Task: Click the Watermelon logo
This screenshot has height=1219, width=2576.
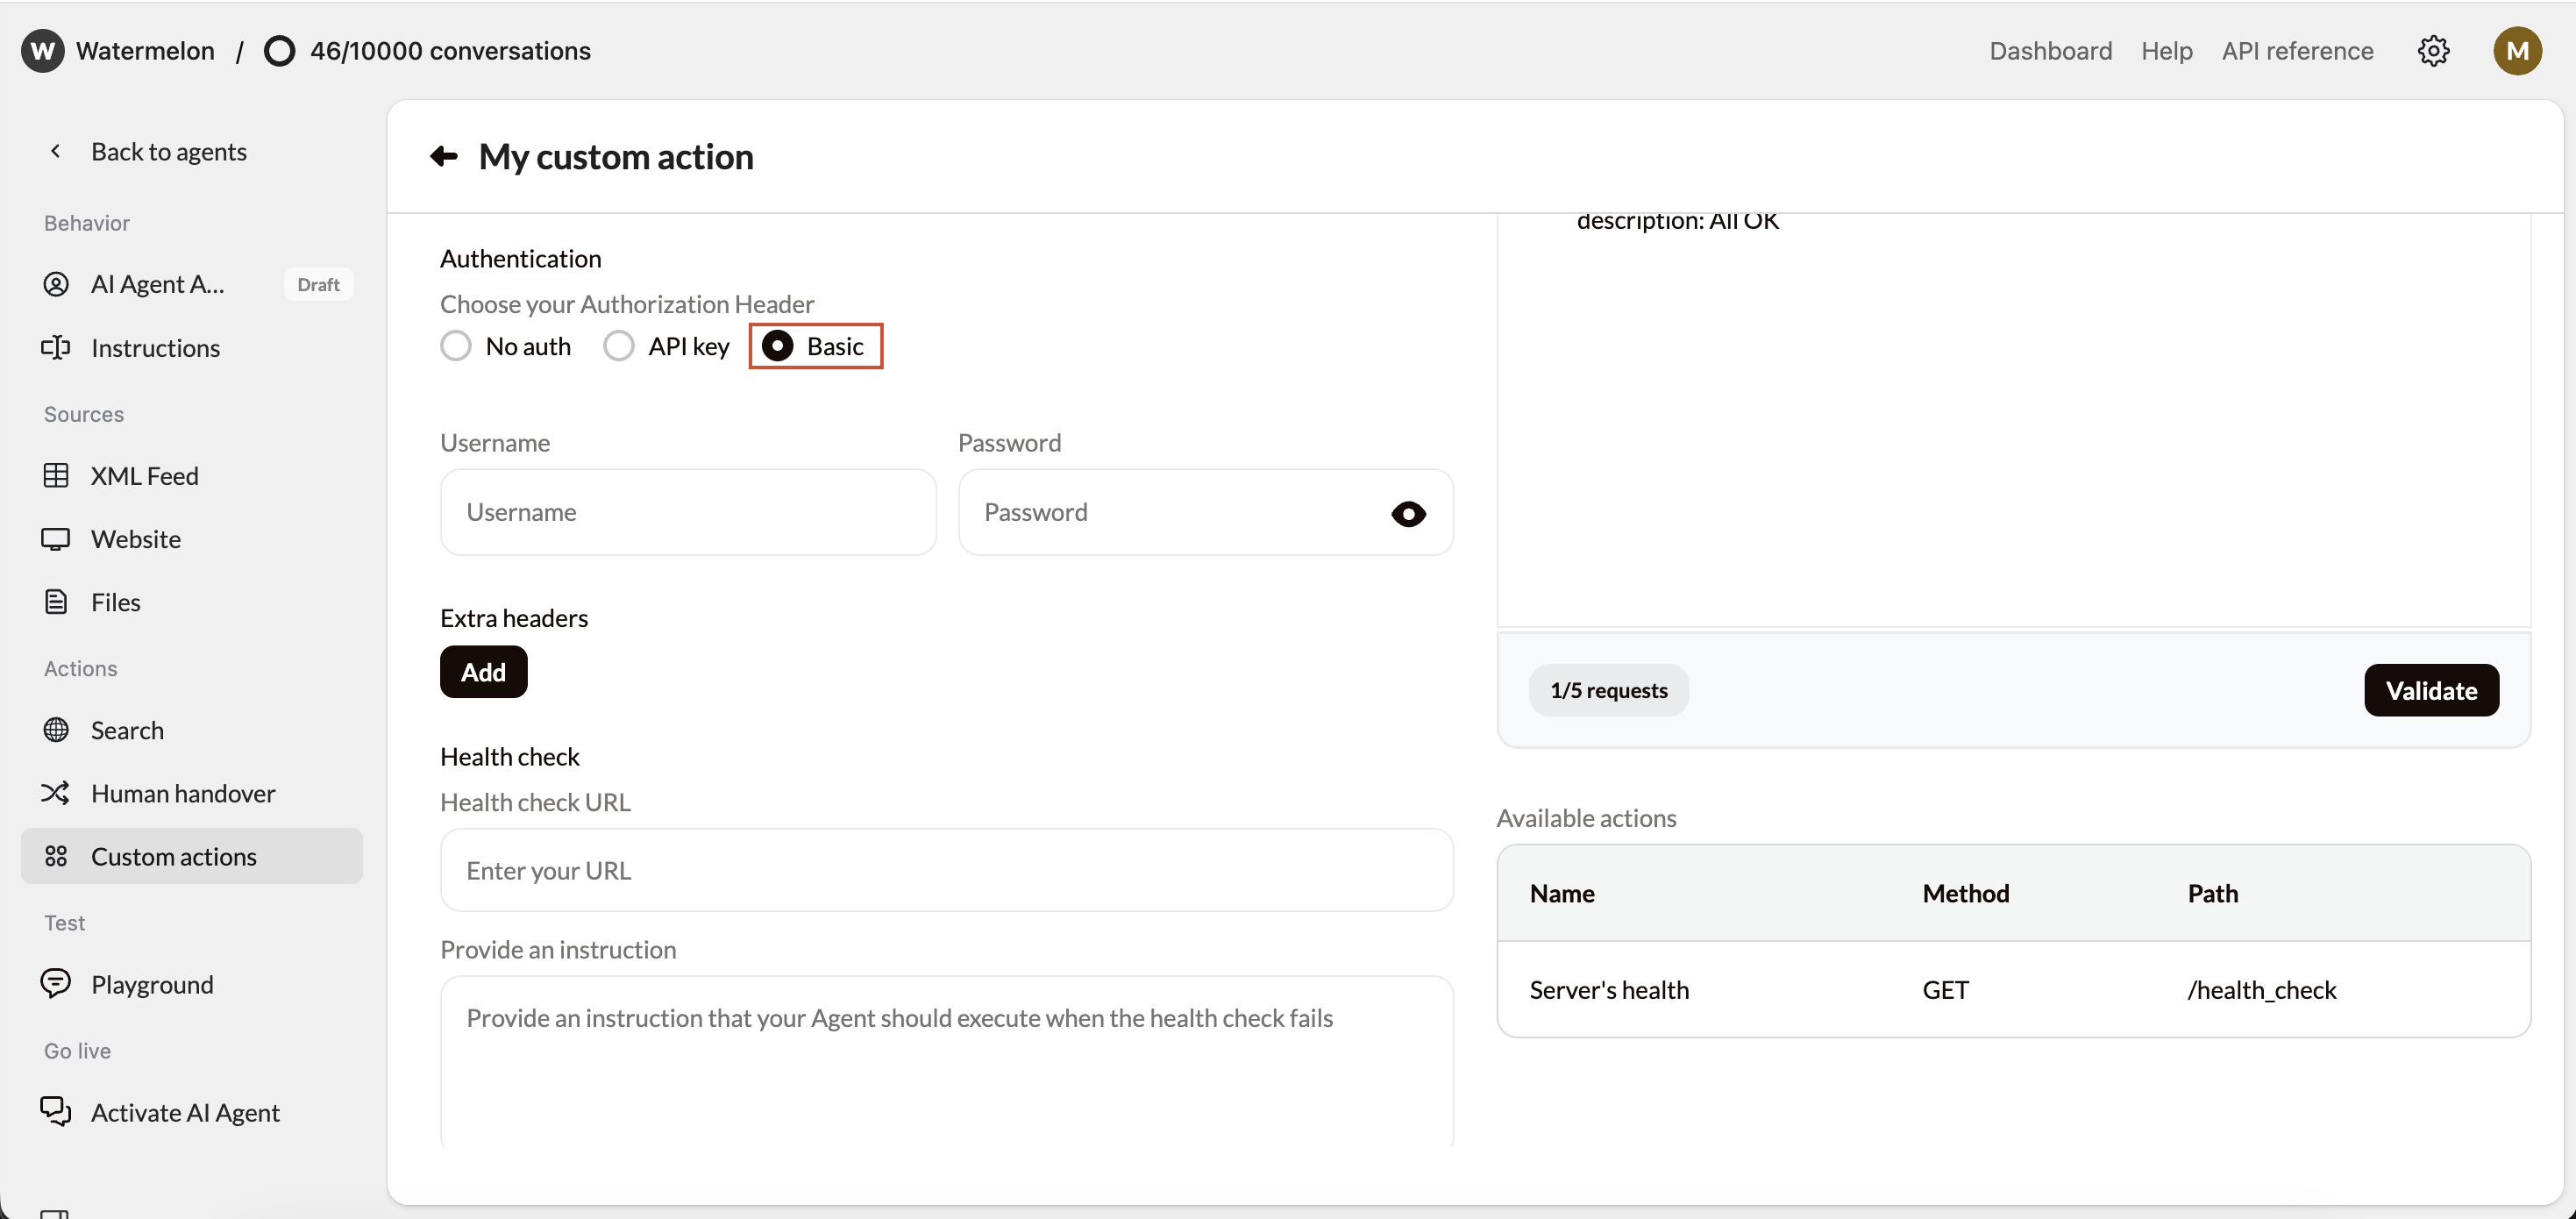Action: (41, 50)
